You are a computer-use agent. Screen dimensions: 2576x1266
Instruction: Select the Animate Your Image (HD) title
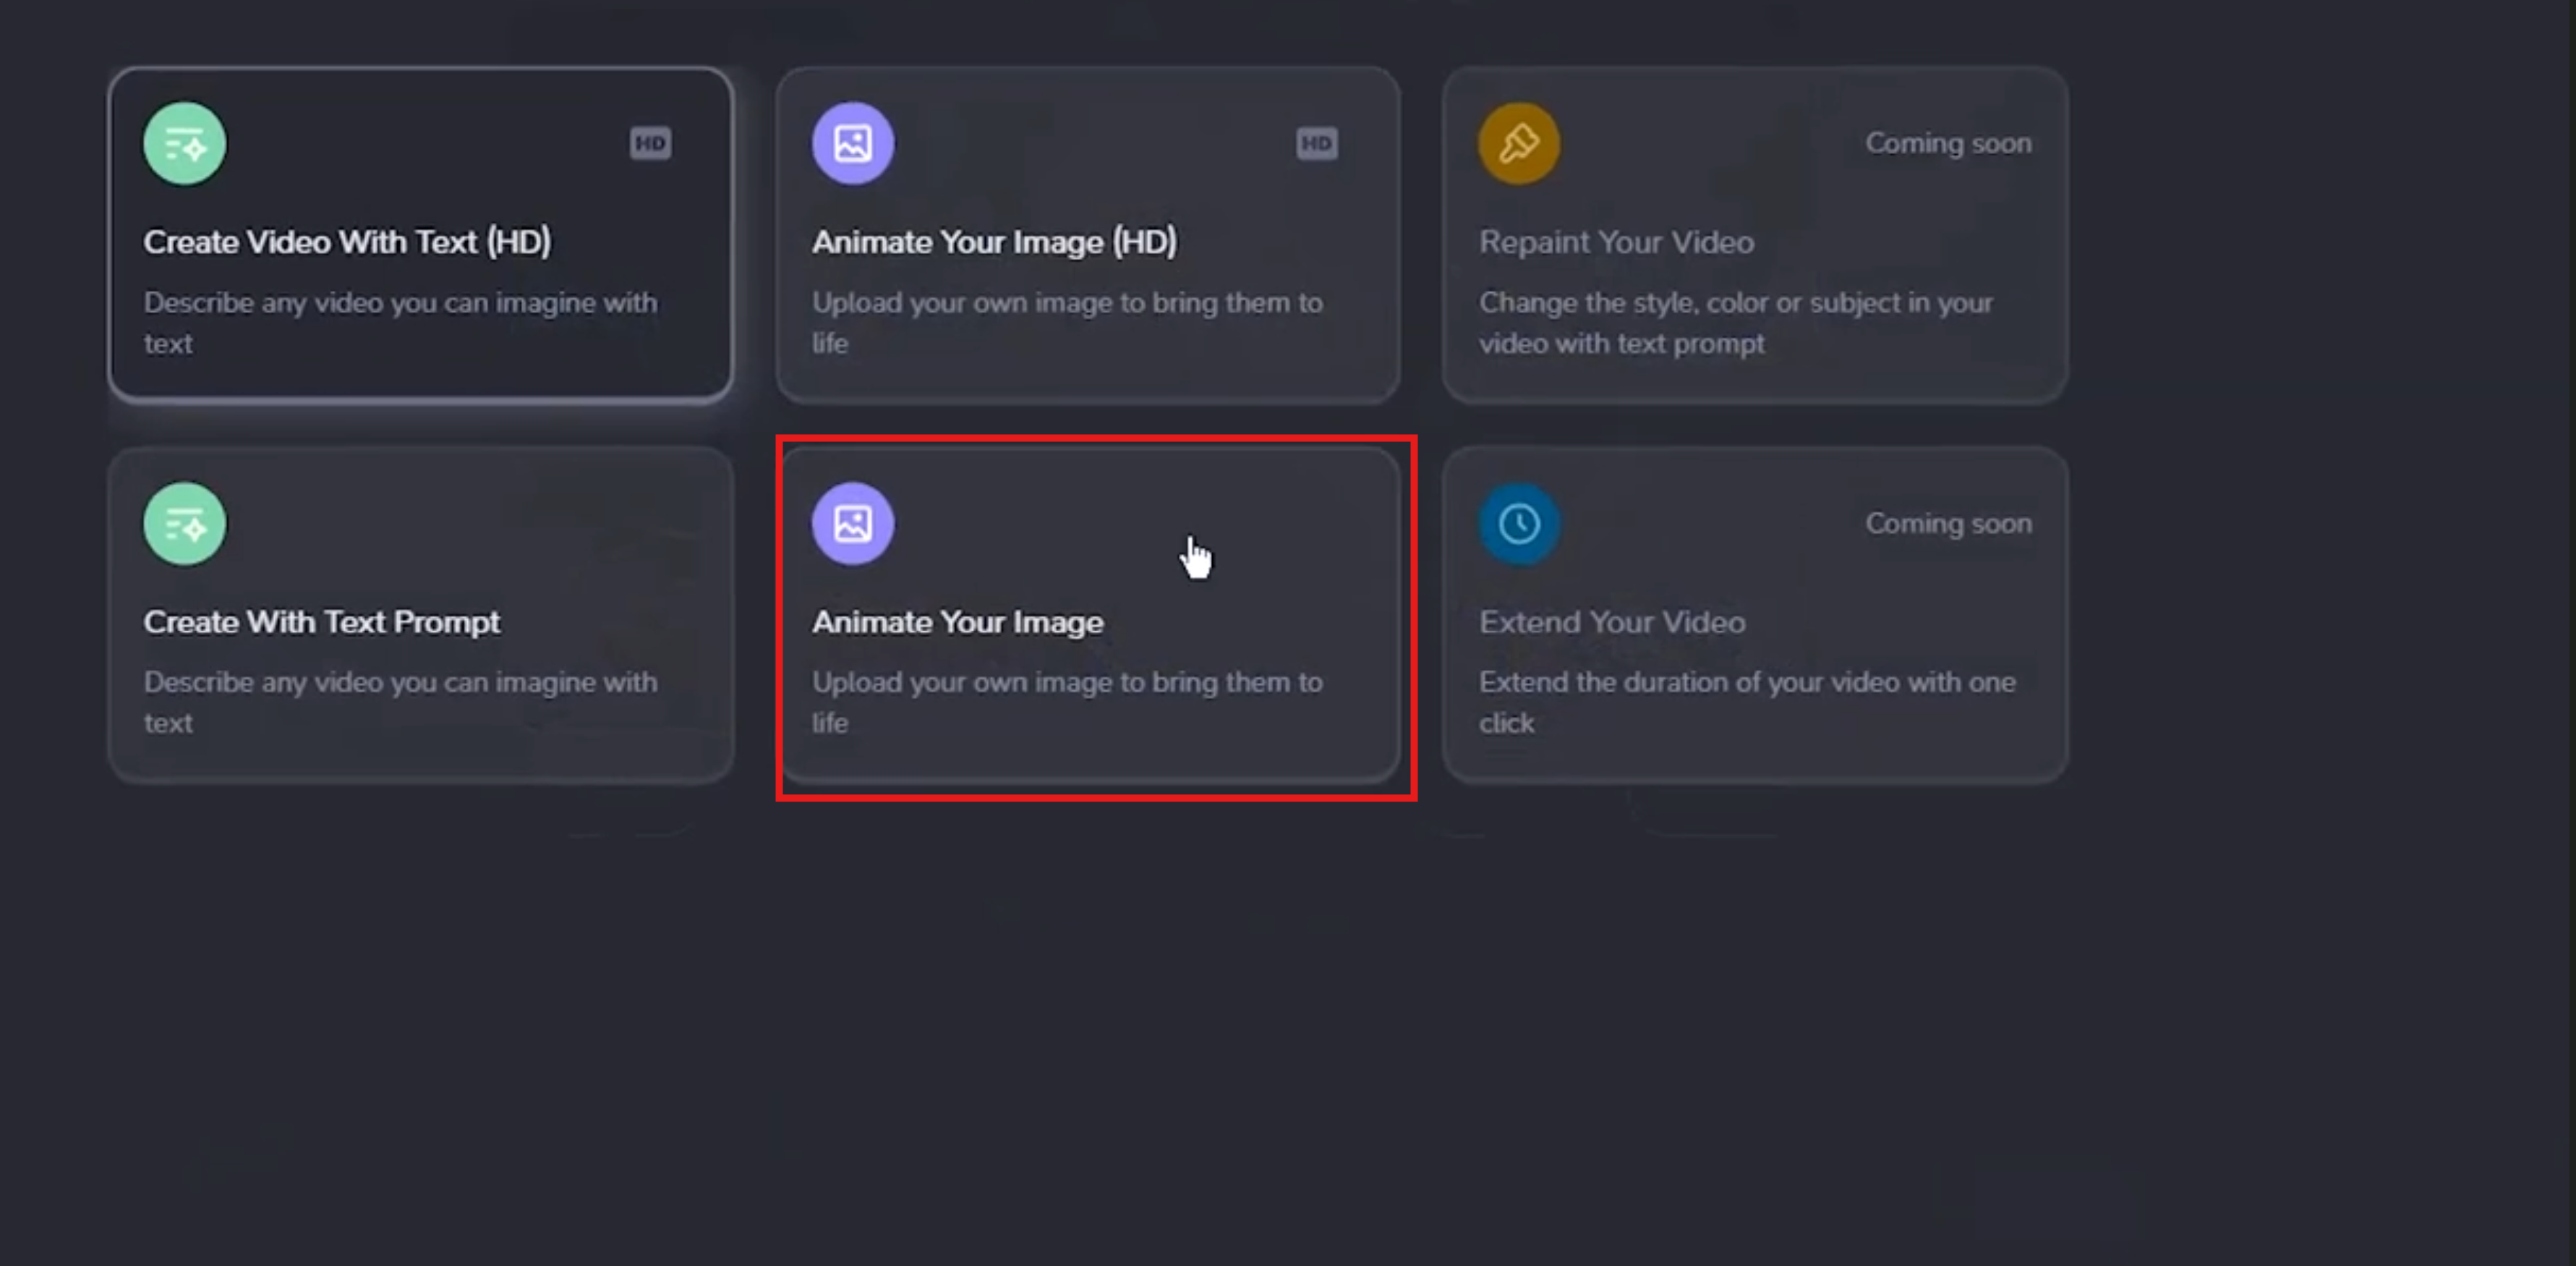coord(994,242)
